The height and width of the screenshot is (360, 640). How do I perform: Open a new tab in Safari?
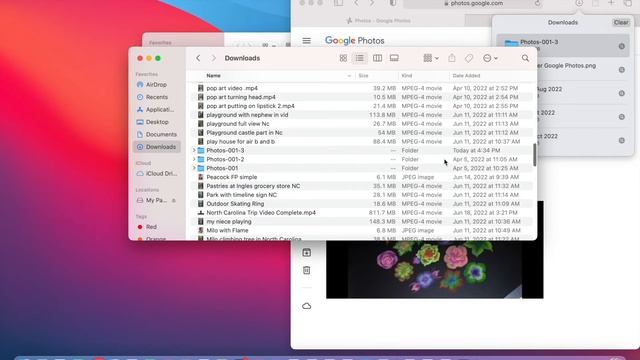point(611,3)
